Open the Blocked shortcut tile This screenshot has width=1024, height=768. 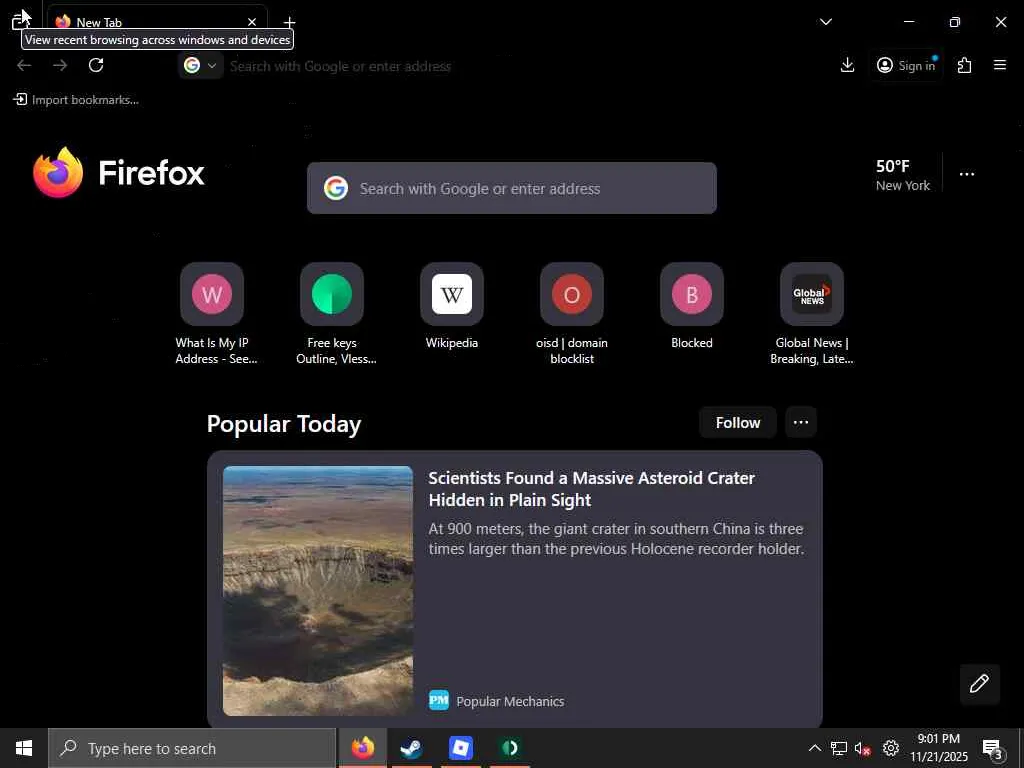click(x=692, y=307)
